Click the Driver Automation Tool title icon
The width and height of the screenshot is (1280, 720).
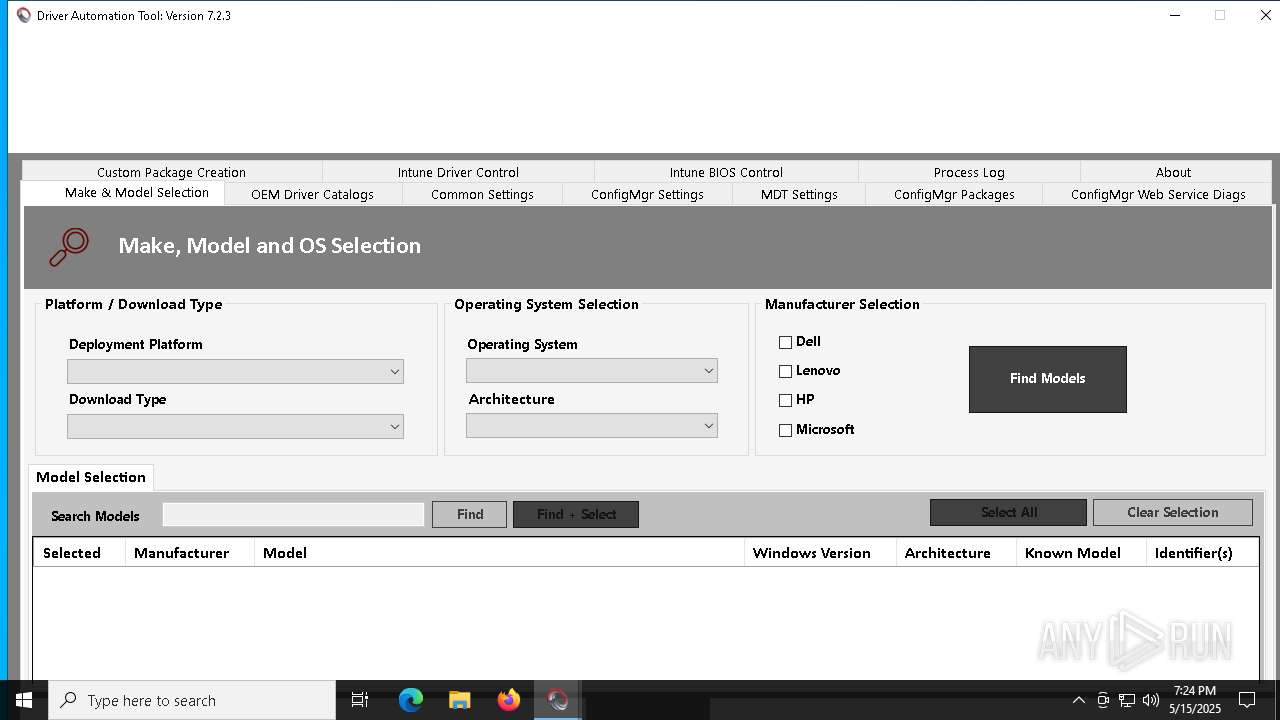[24, 15]
